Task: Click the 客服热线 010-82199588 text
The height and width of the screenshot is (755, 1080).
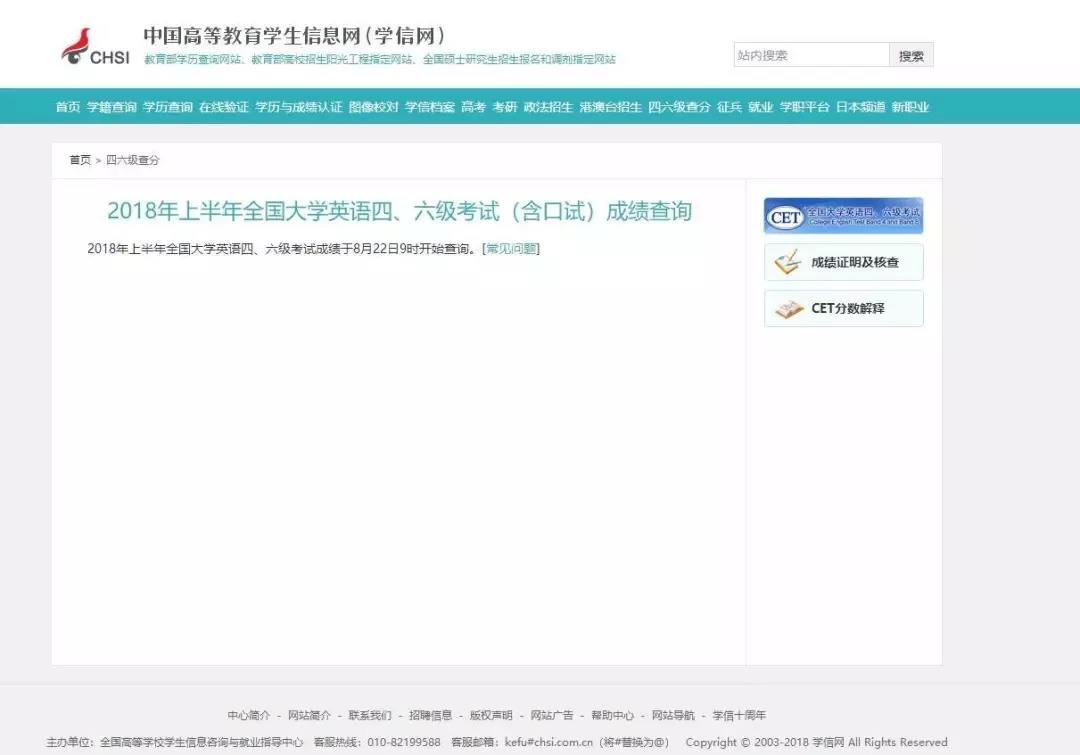Action: click(377, 742)
